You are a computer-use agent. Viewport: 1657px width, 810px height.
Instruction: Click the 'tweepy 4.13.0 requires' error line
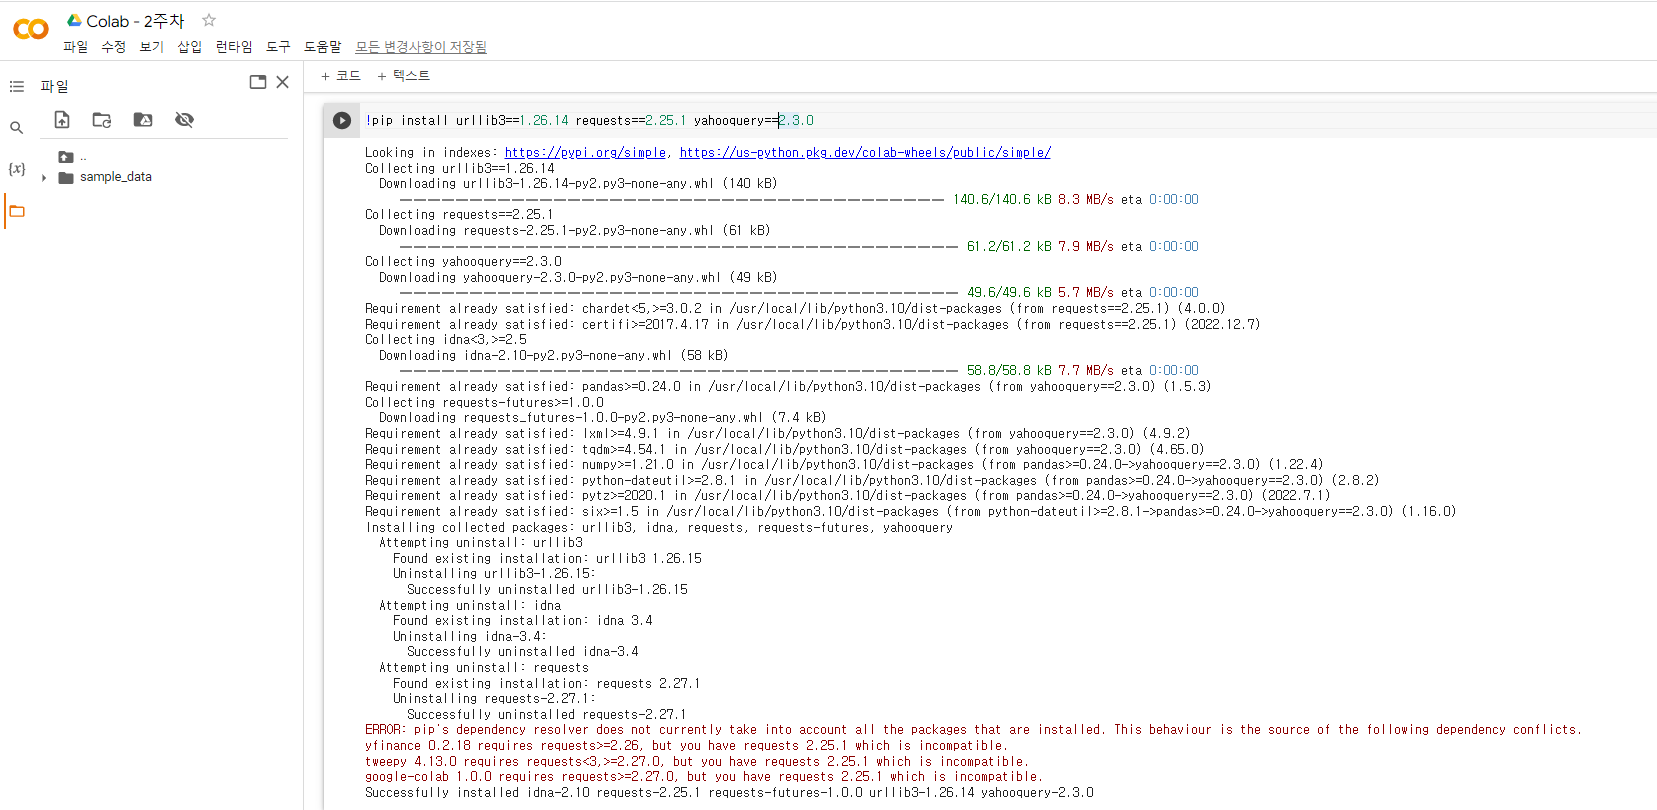coord(697,762)
